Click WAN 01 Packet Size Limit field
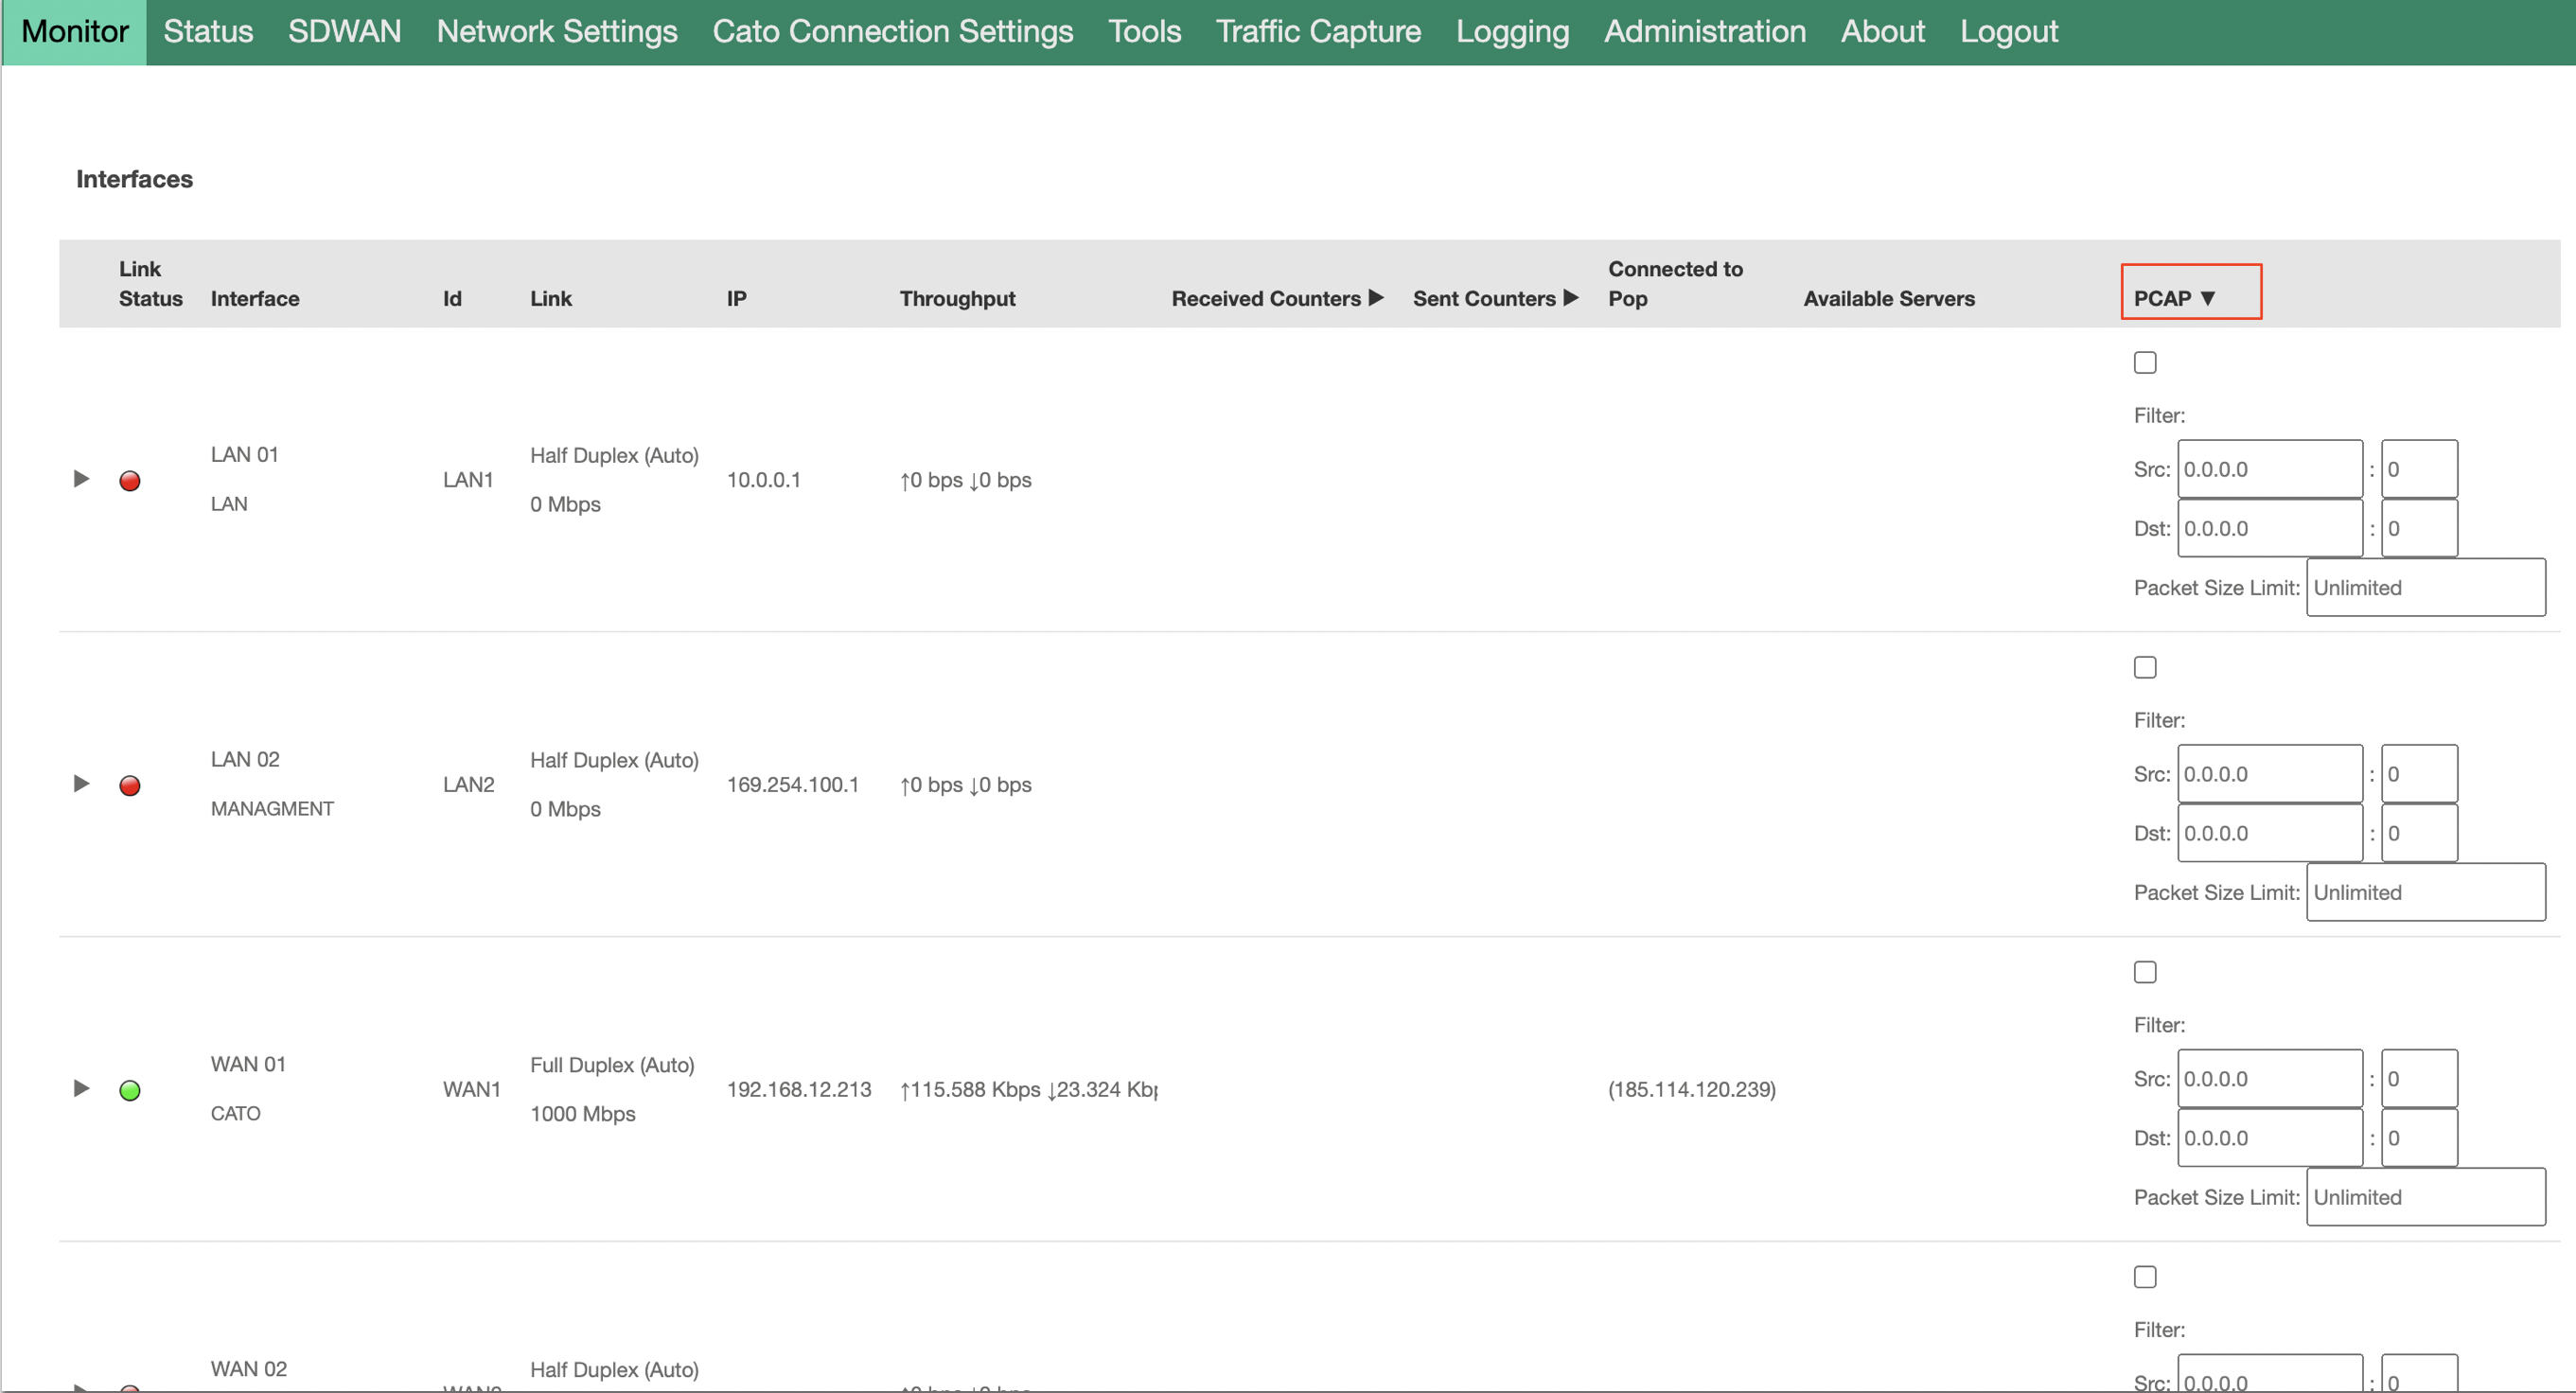 pyautogui.click(x=2425, y=1197)
